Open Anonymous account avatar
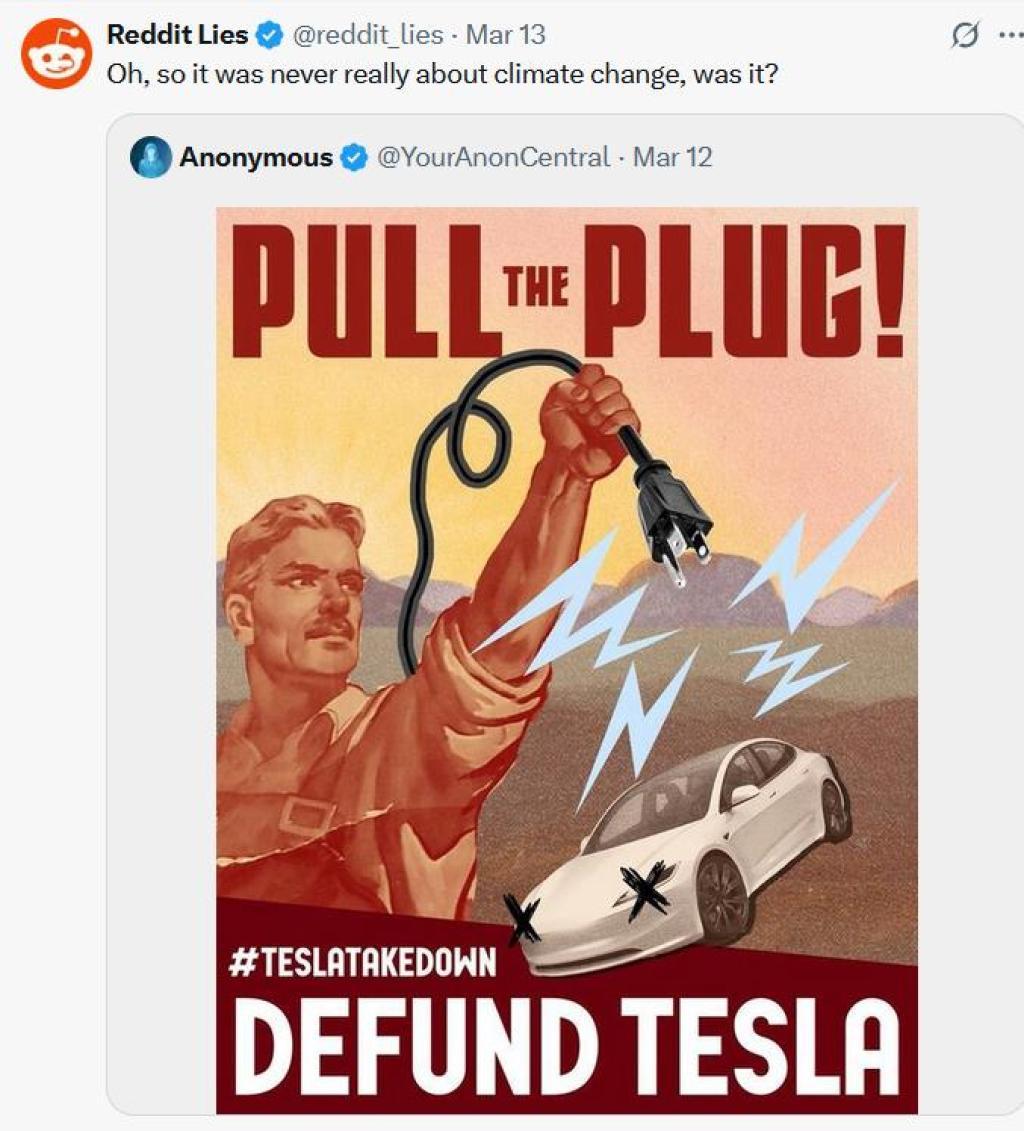This screenshot has width=1024, height=1131. 151,157
